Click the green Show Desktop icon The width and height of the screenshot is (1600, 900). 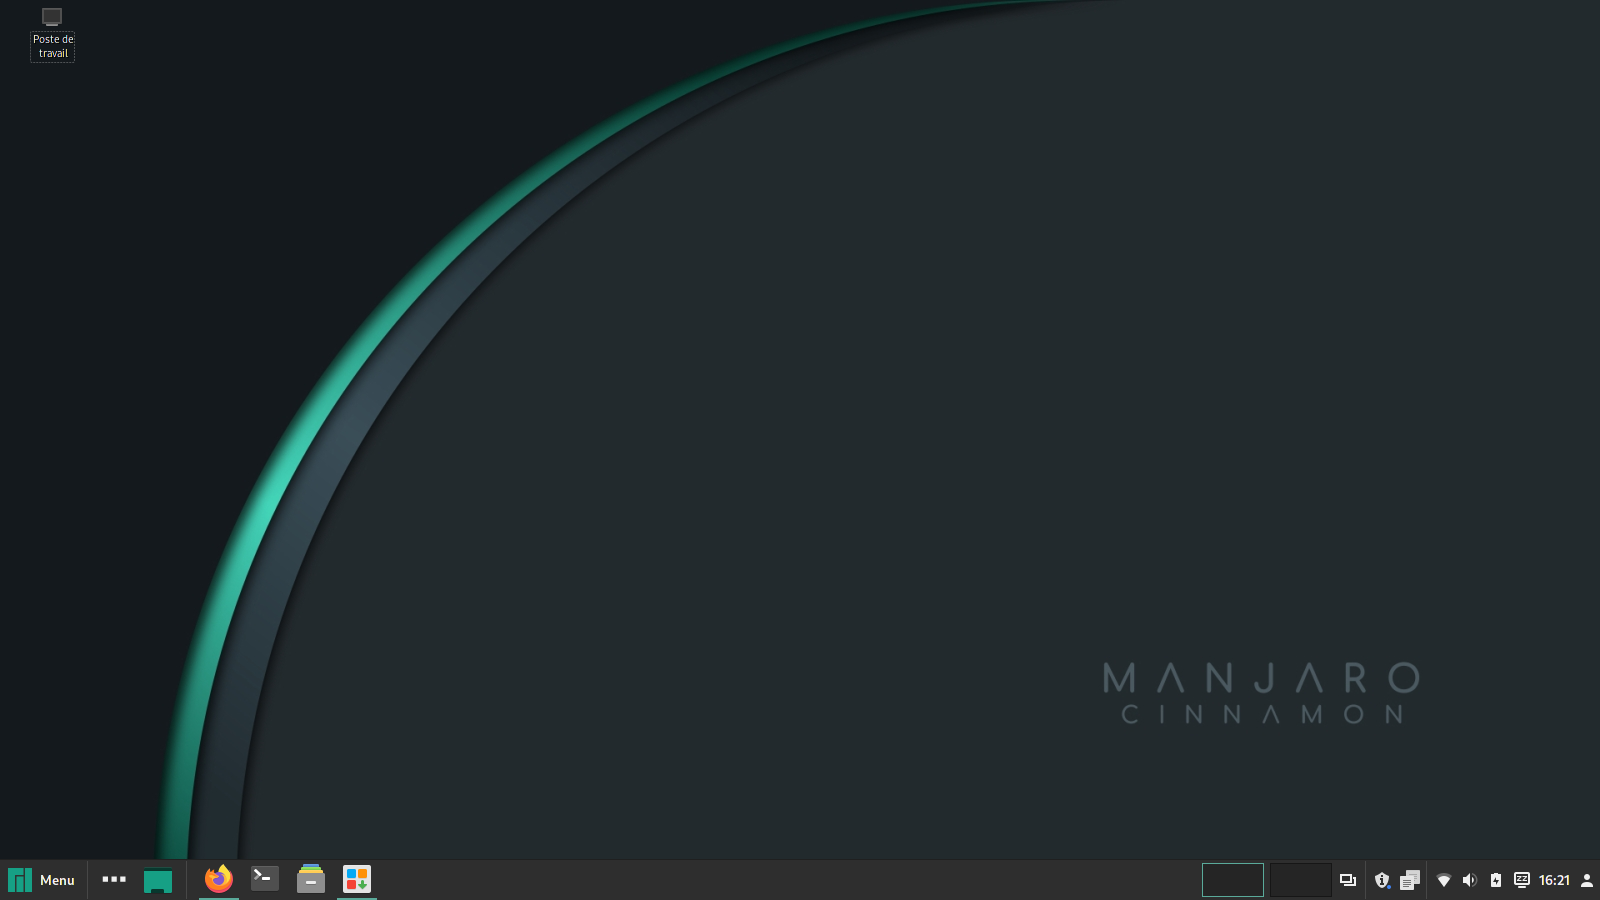point(158,881)
